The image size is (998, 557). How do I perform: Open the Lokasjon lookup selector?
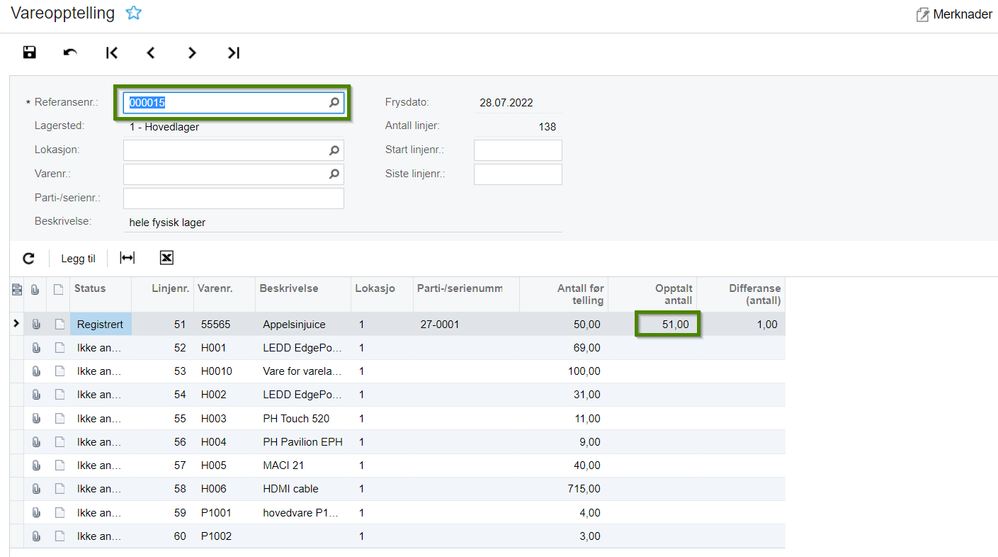[334, 150]
